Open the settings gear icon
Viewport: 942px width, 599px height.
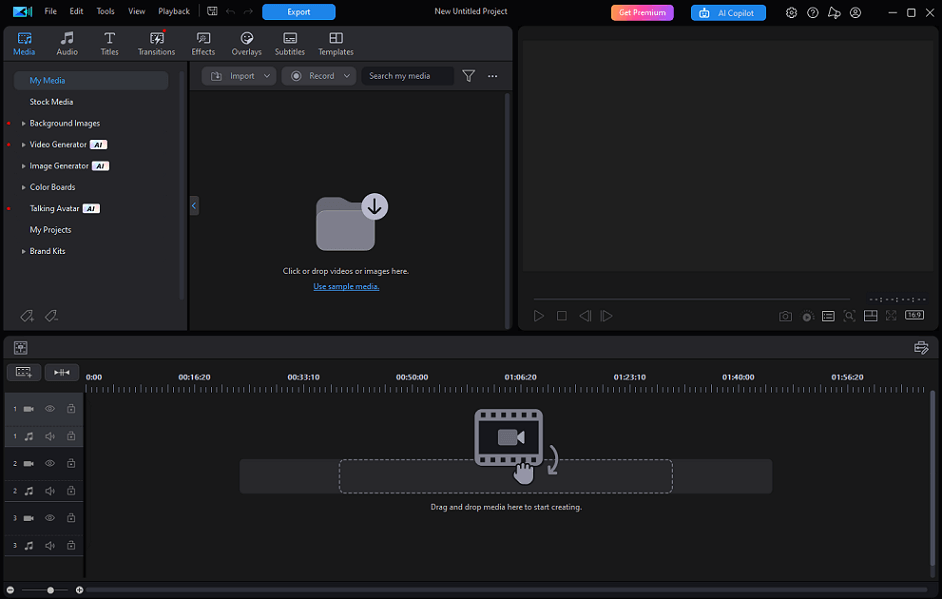[x=791, y=13]
